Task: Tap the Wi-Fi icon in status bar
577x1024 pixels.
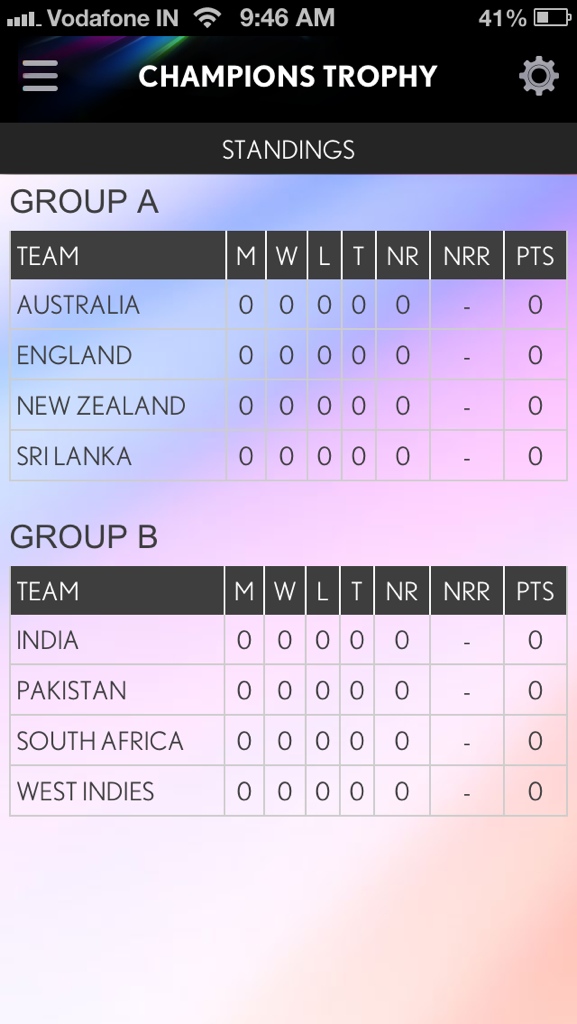Action: coord(208,18)
